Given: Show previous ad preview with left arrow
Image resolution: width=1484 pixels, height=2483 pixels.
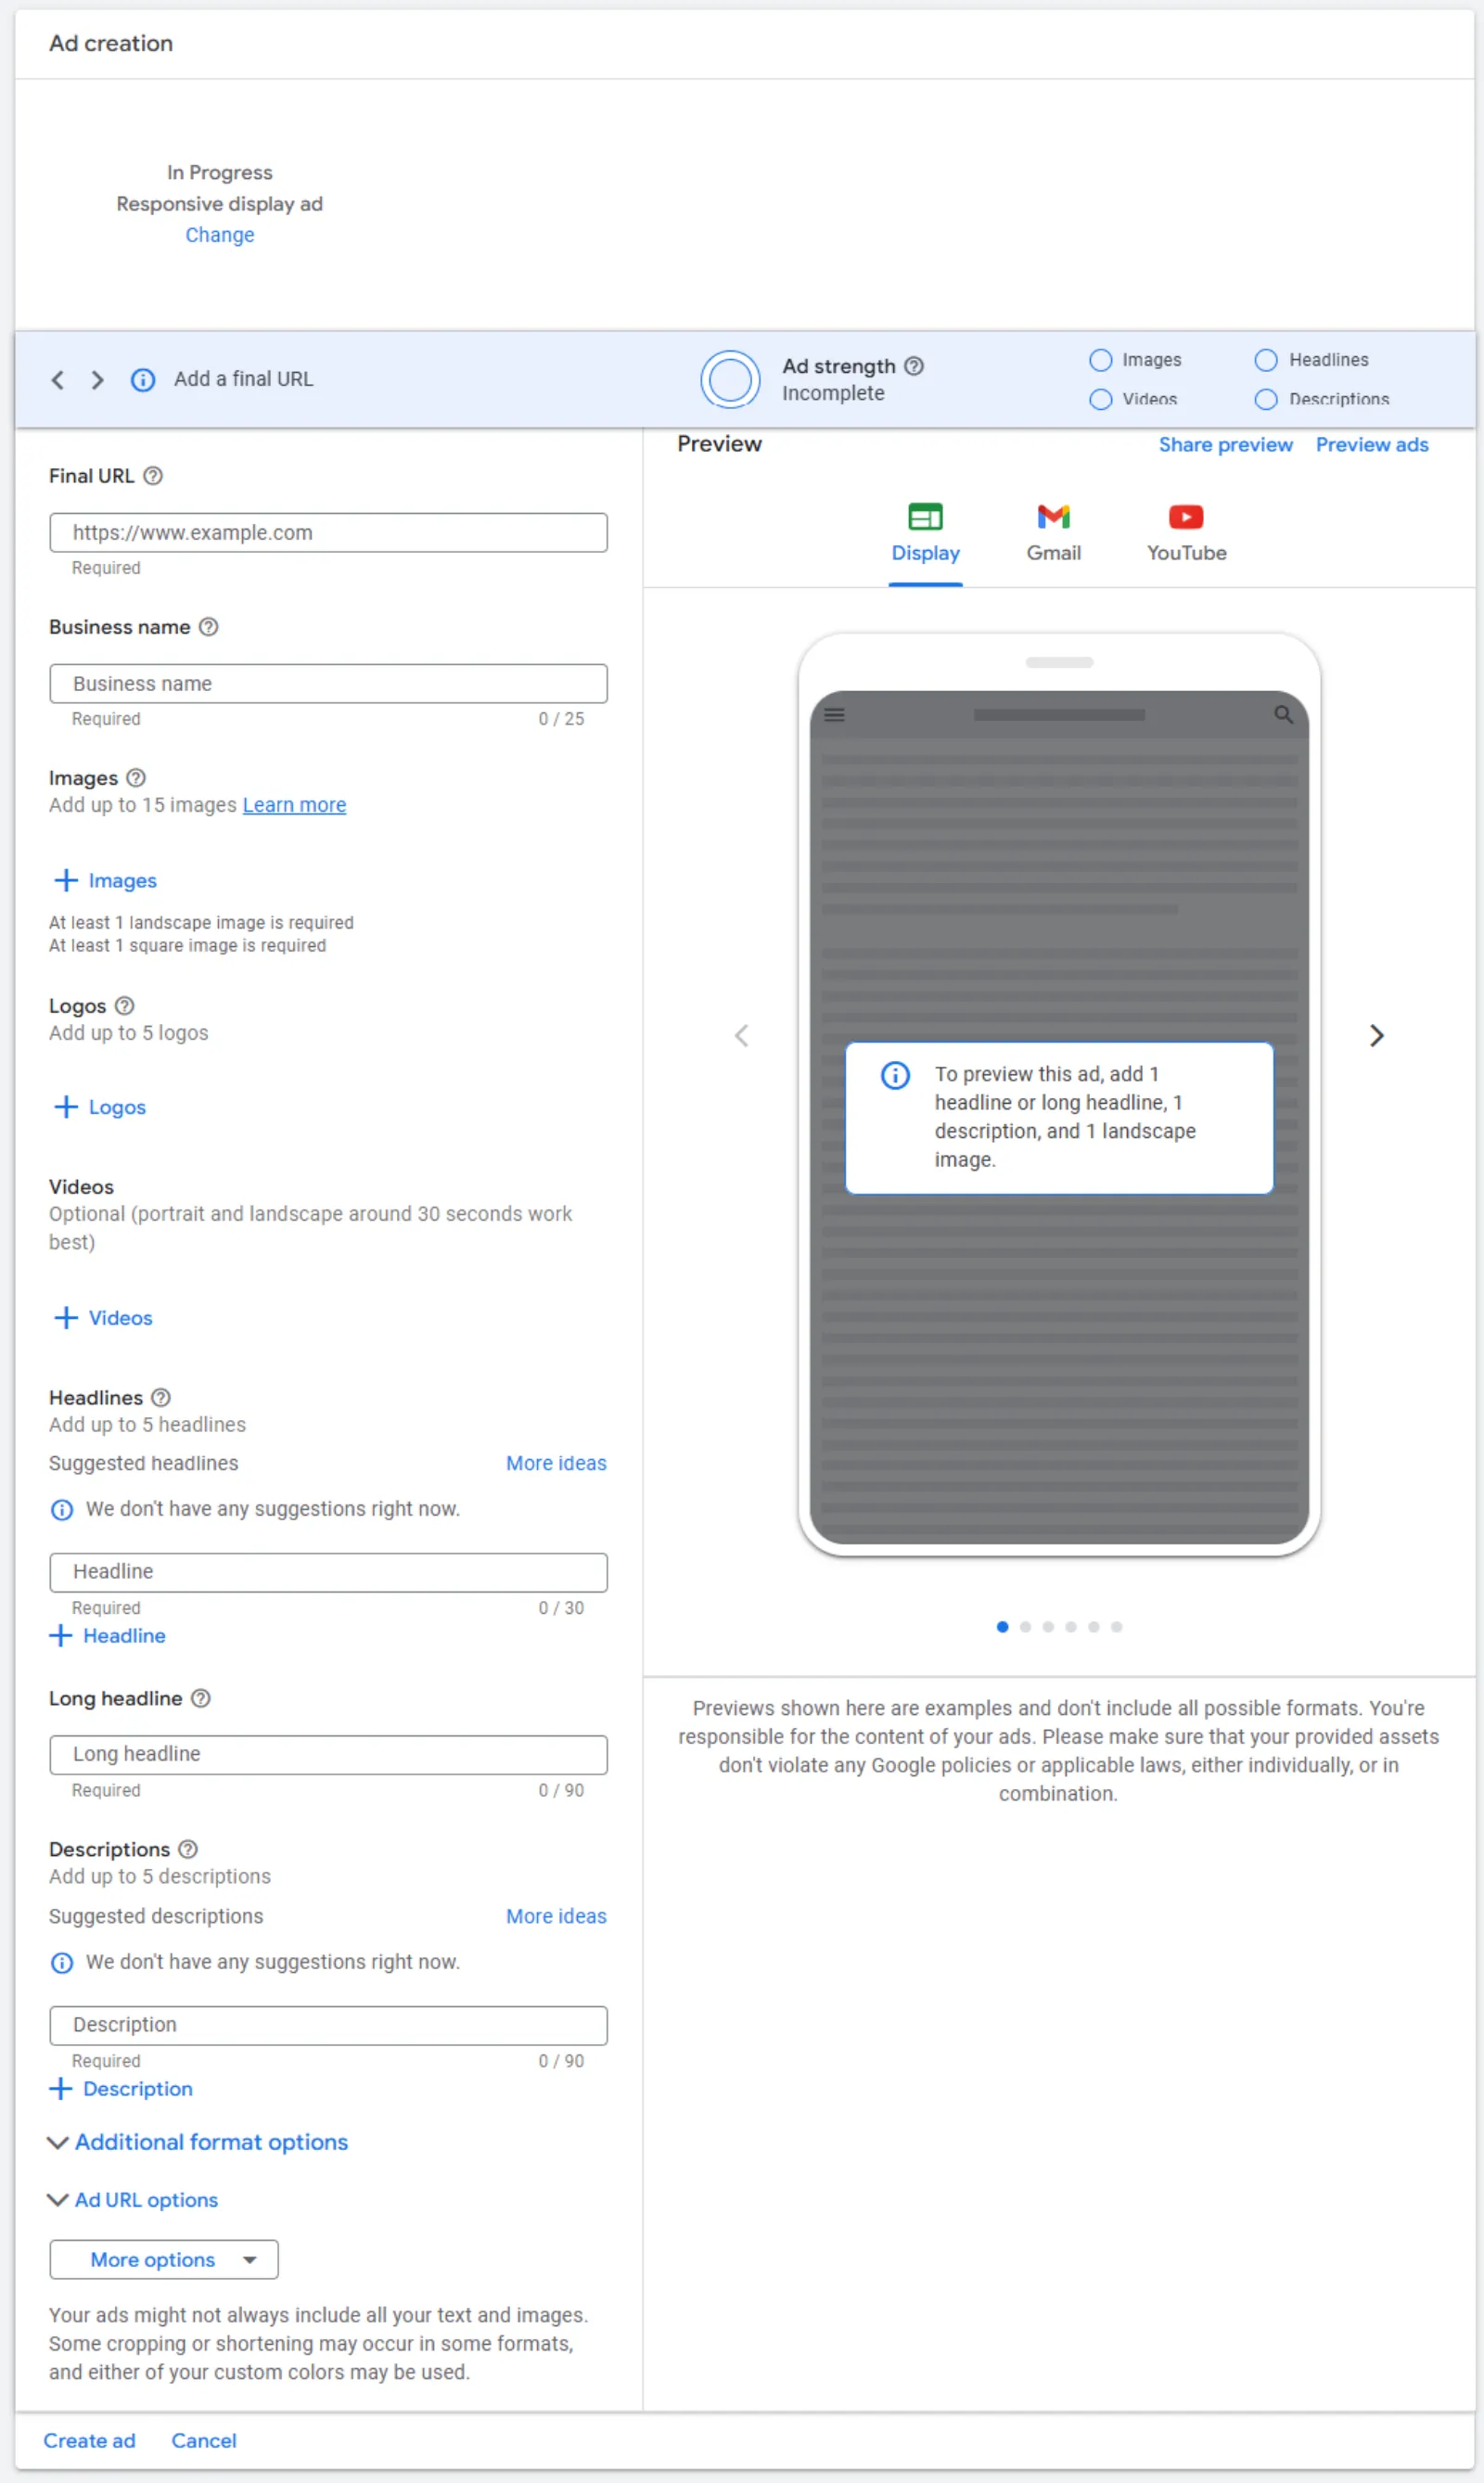Looking at the screenshot, I should (741, 1036).
